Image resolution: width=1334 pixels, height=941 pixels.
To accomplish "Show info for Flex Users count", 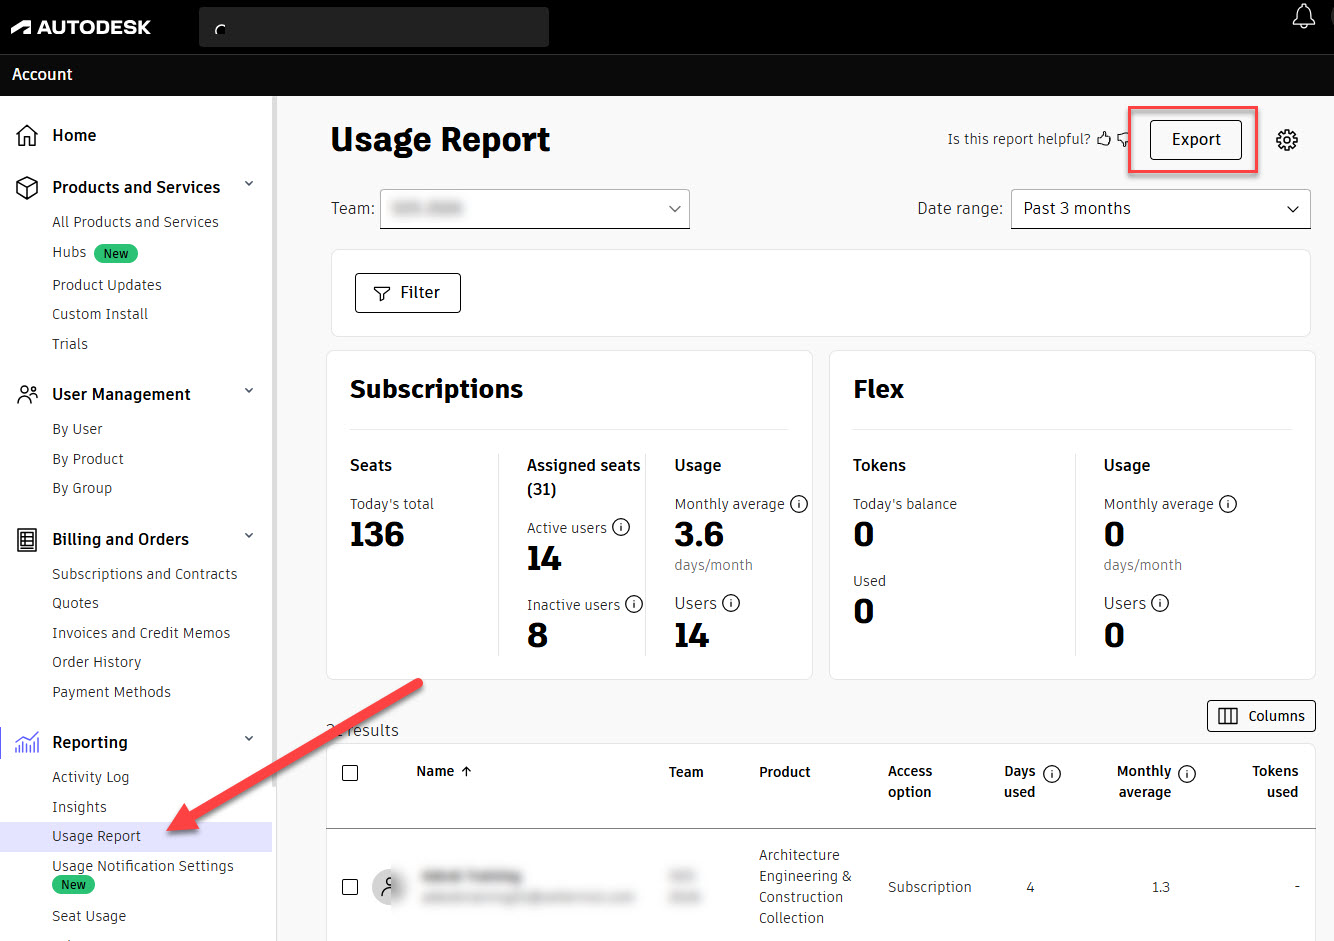I will 1160,603.
